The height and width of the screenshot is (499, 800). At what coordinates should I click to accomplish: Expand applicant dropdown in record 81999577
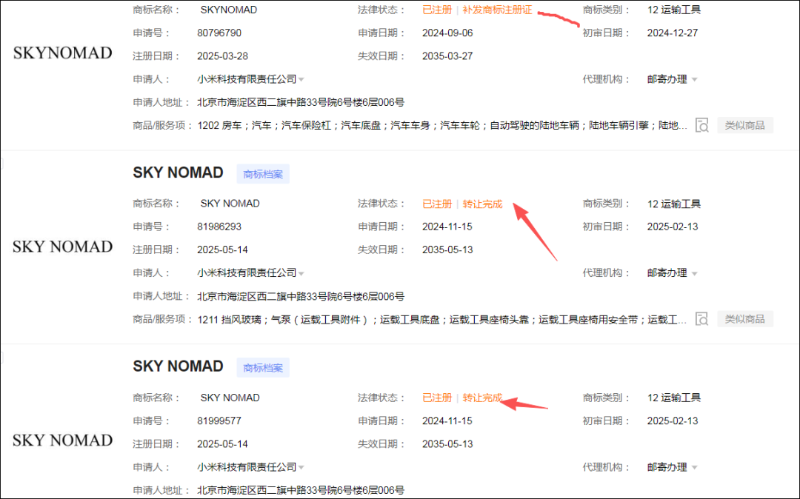[x=302, y=467]
